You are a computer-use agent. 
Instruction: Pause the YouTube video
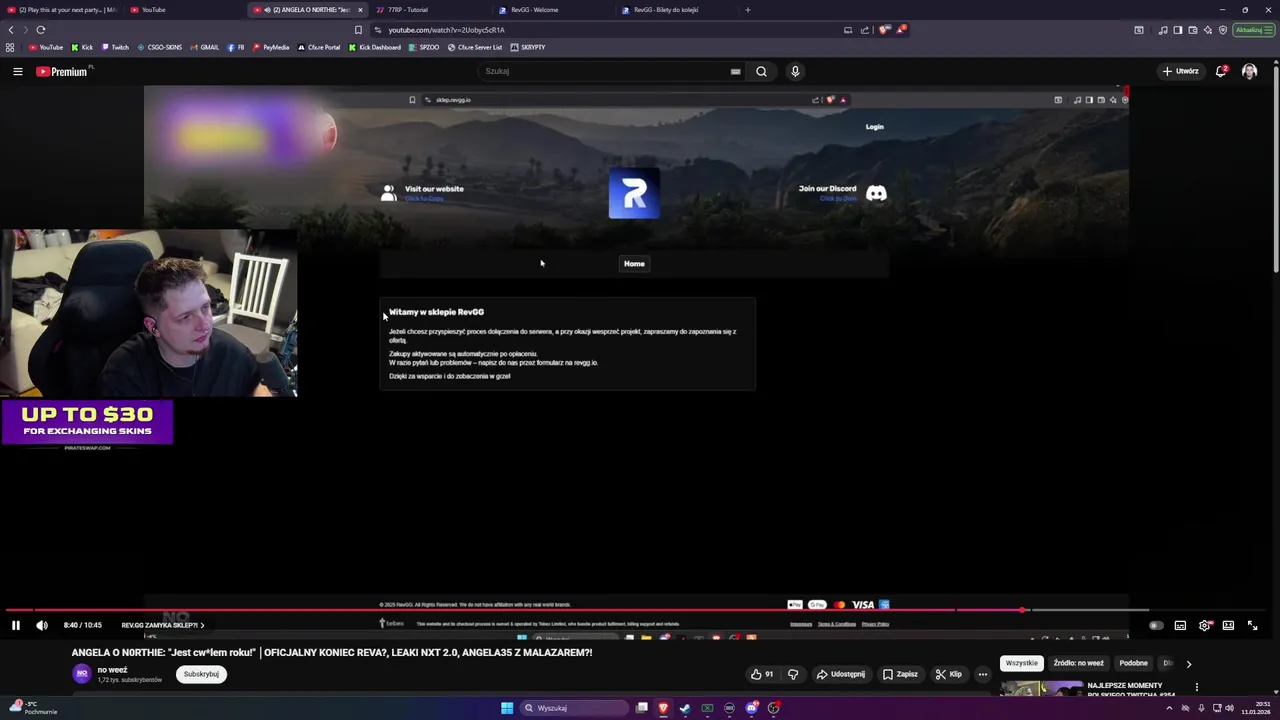(16, 625)
